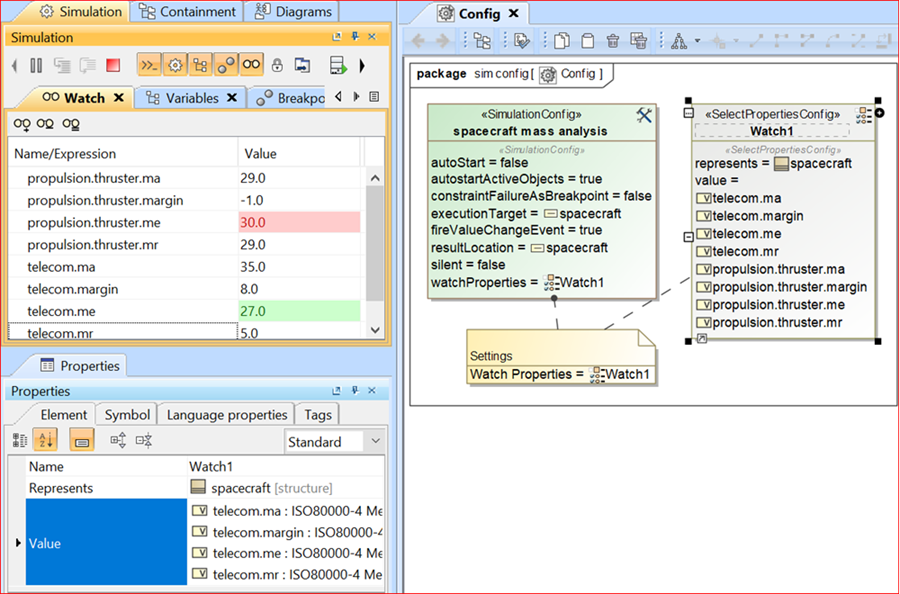Viewport: 900px width, 594px height.
Task: Toggle the Breakpoints pane button in toolbar
Action: [x=226, y=66]
